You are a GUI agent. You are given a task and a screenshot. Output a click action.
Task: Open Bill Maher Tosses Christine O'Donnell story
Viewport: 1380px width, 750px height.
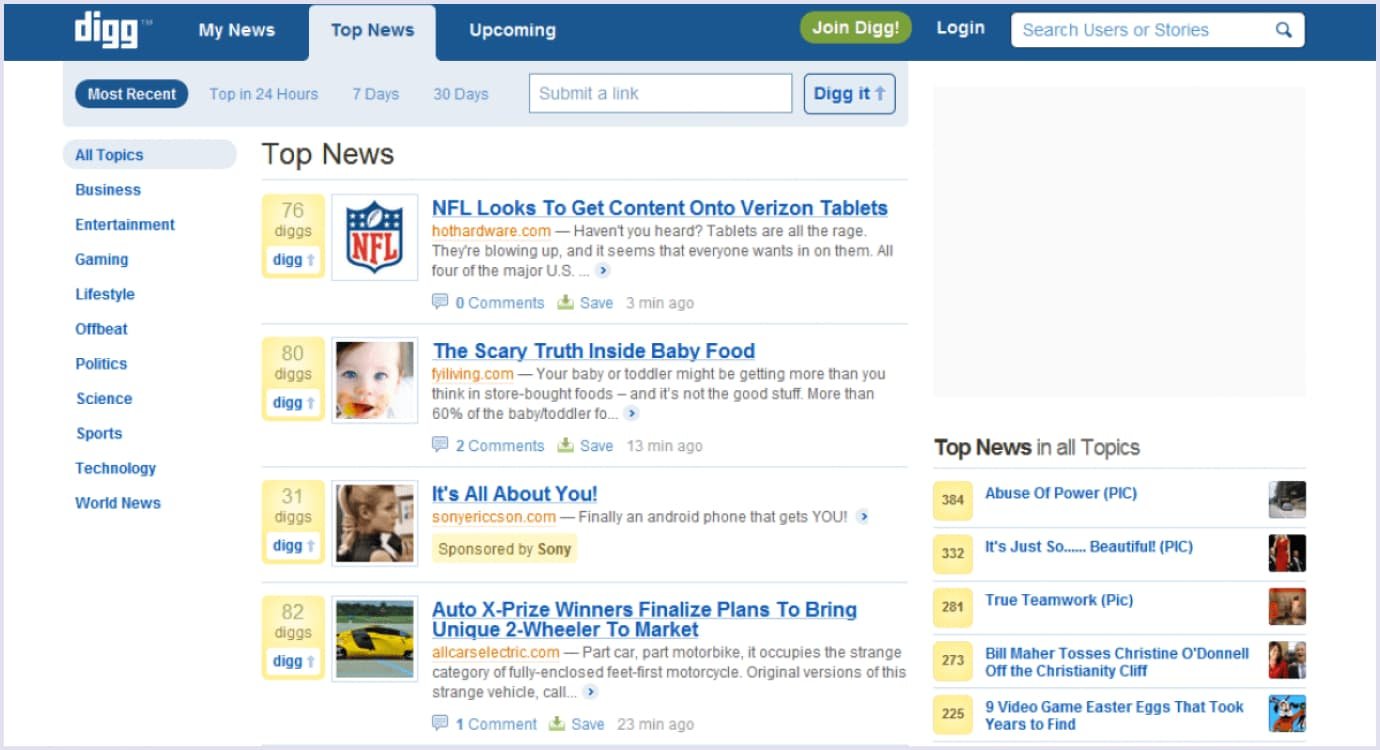tap(1117, 662)
